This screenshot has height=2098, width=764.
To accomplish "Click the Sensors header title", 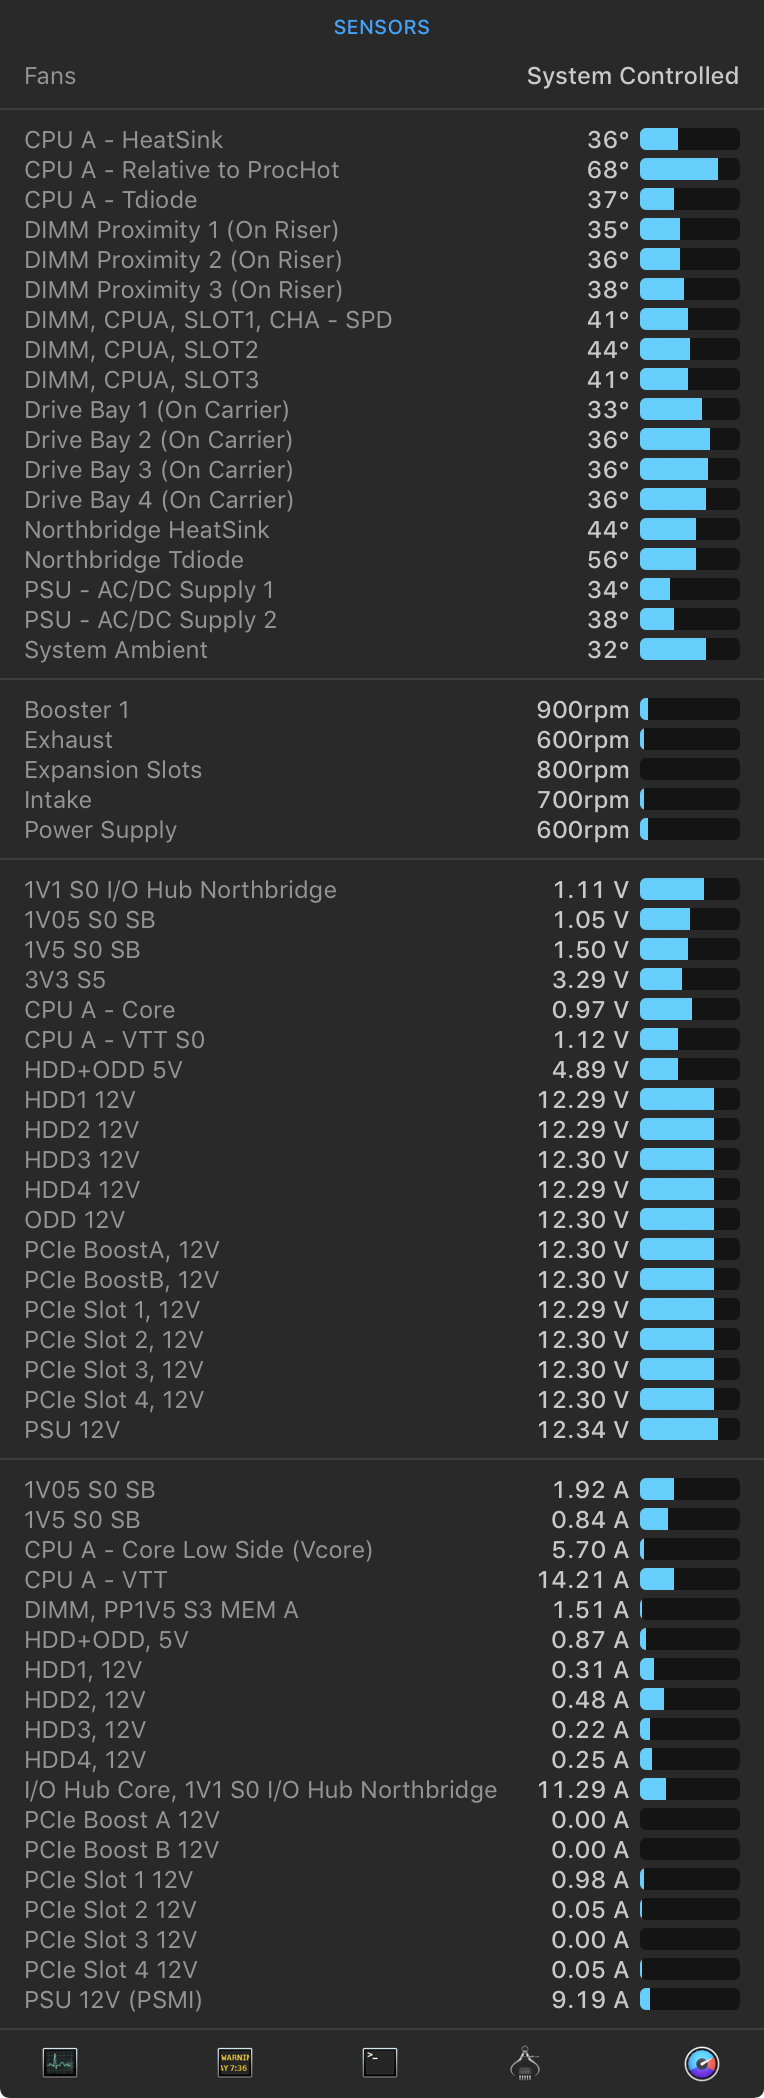I will (x=381, y=27).
